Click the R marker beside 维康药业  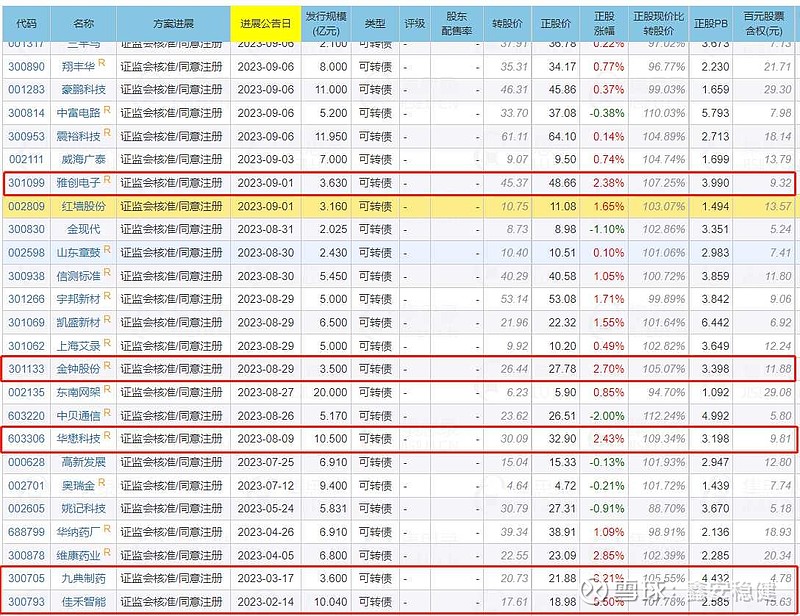click(x=107, y=552)
